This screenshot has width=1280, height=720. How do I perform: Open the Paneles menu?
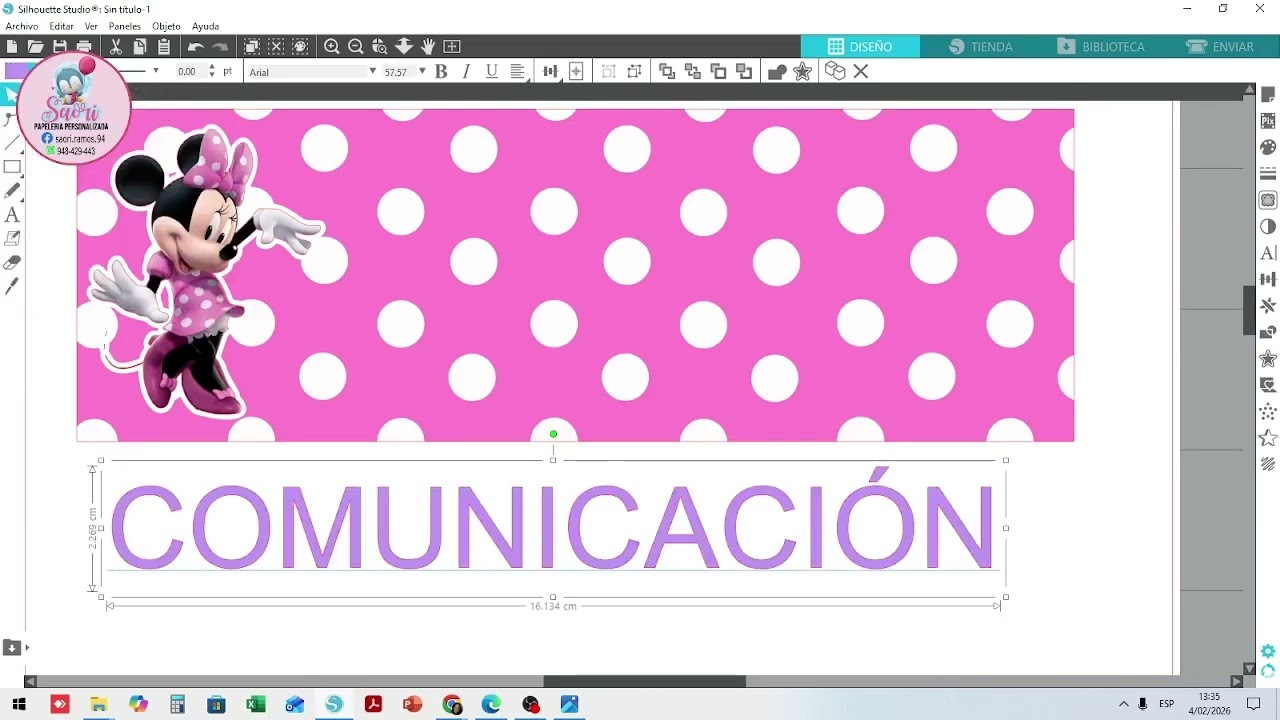[125, 26]
